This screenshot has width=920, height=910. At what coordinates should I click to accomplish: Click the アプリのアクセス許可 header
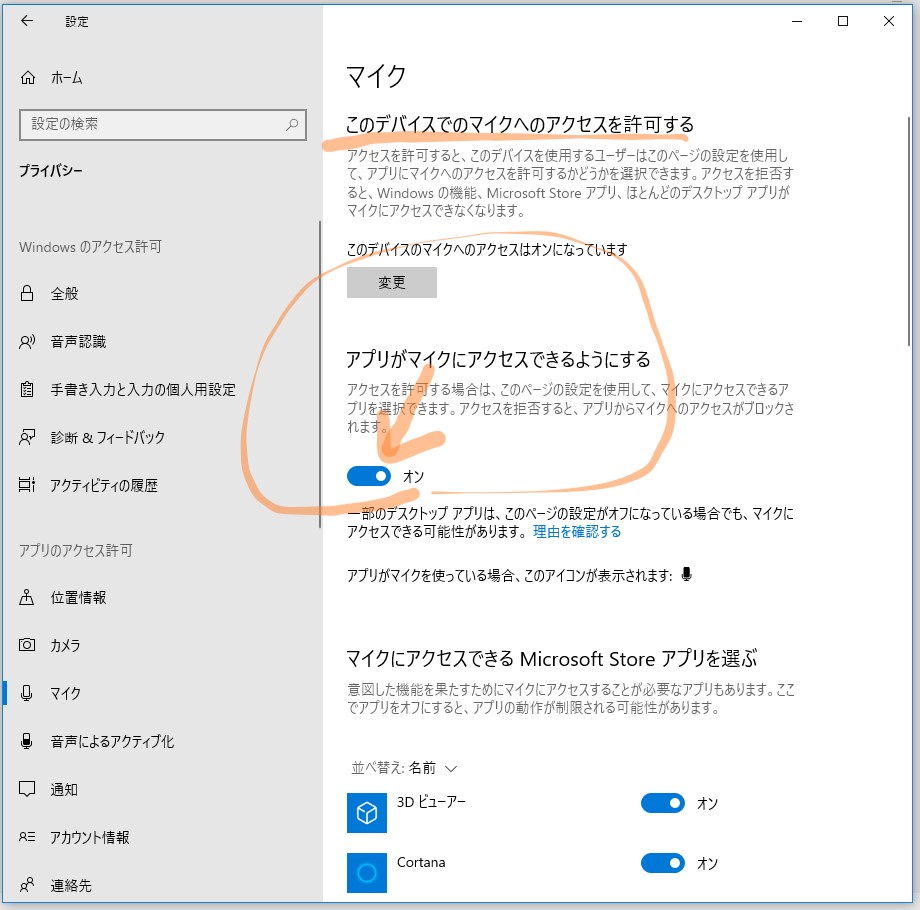[x=76, y=550]
